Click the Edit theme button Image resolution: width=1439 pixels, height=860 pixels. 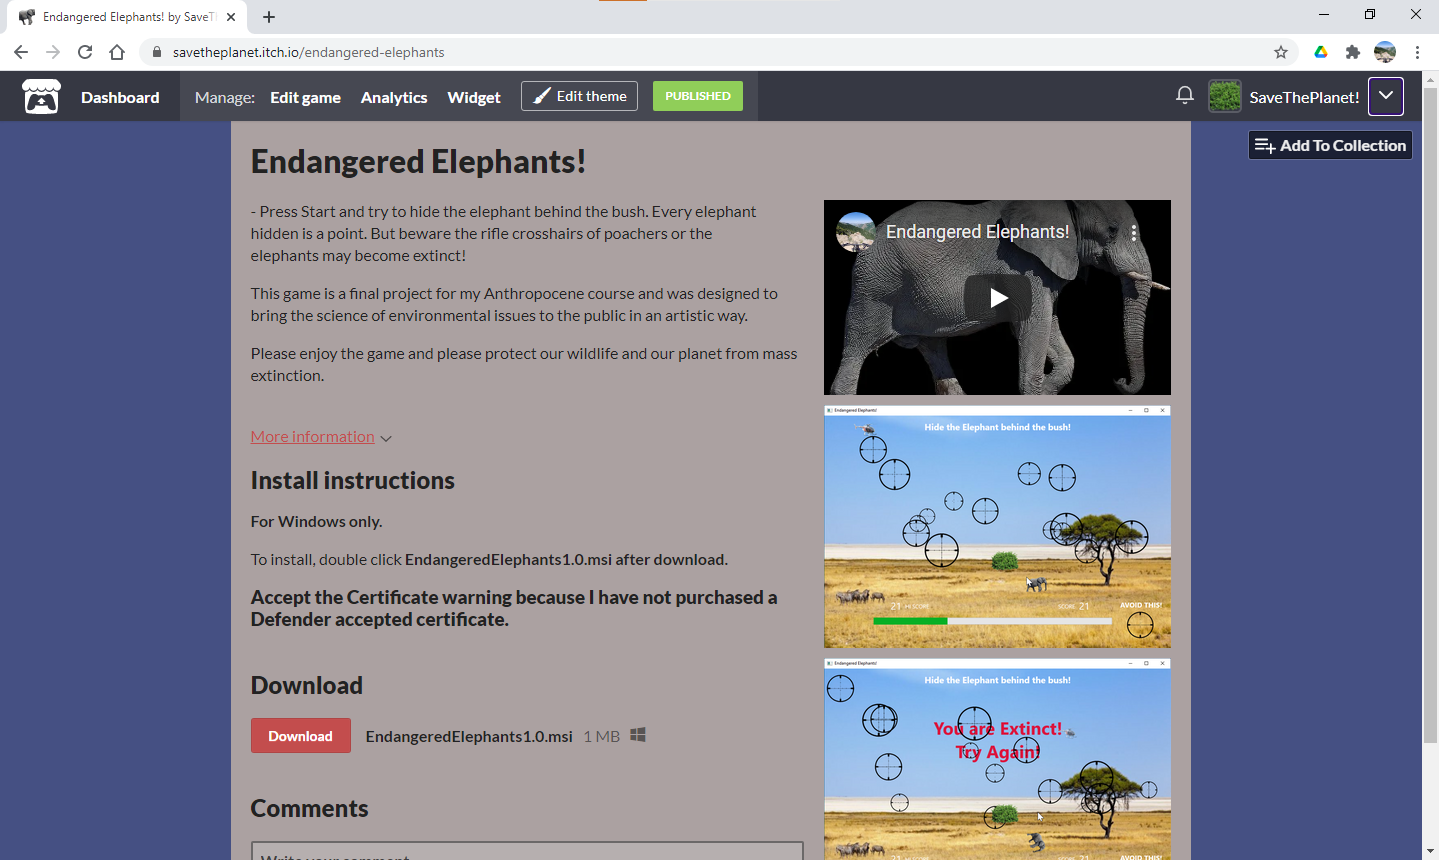click(579, 96)
